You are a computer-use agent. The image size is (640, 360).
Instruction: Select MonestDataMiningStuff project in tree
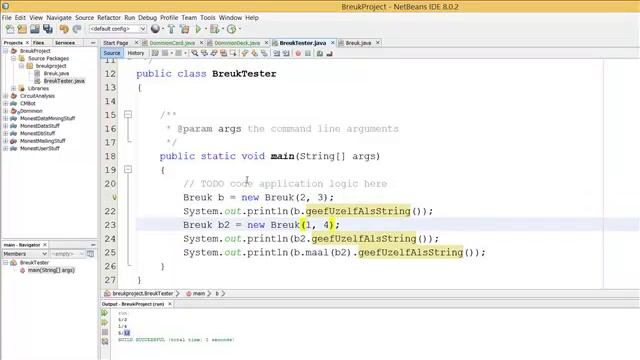pyautogui.click(x=47, y=118)
